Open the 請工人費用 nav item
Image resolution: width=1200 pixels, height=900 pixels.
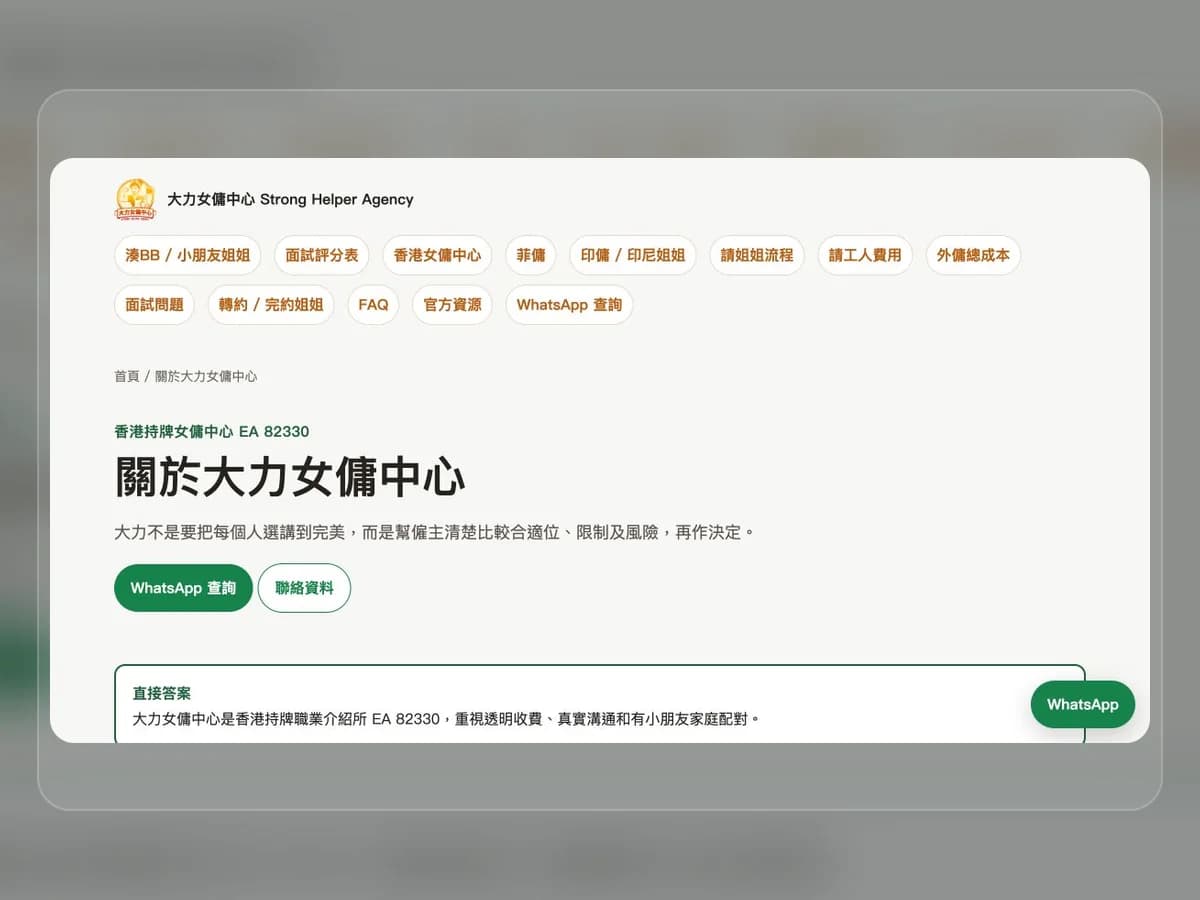pyautogui.click(x=865, y=255)
